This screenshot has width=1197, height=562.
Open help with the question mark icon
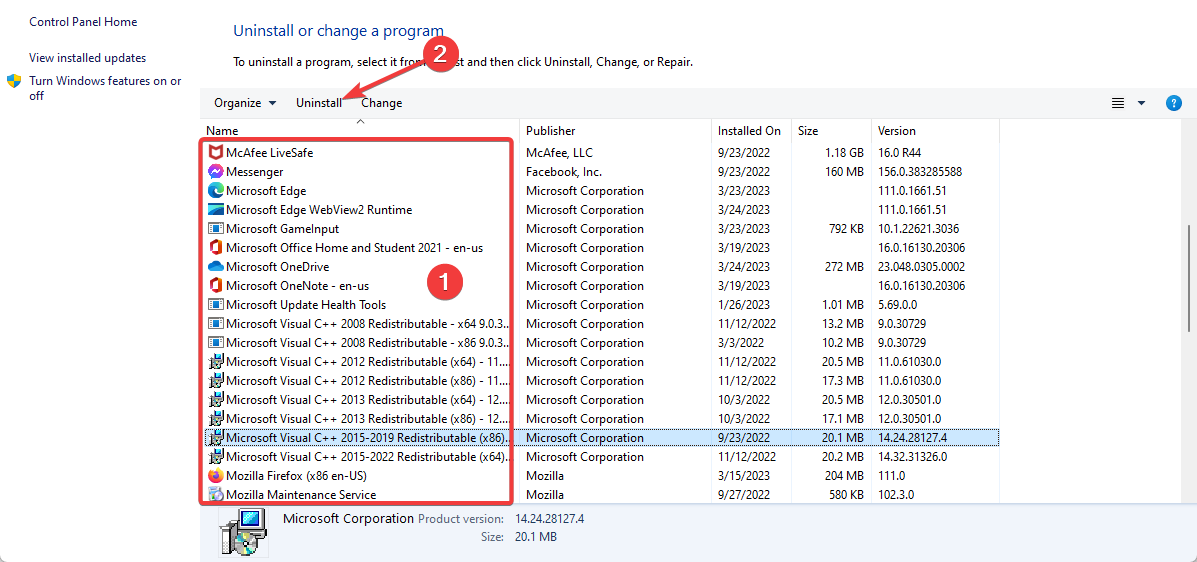point(1174,103)
